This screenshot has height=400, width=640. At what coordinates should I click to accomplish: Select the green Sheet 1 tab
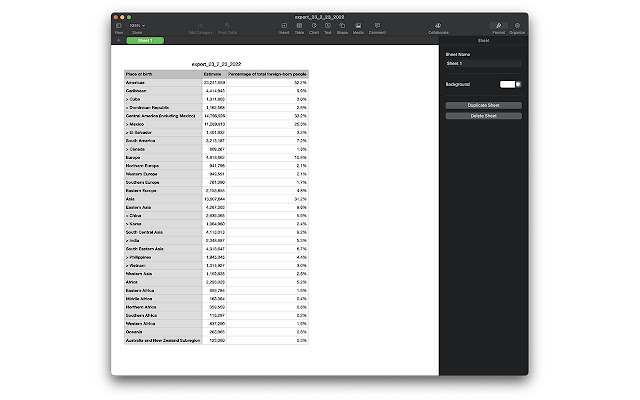pos(145,40)
